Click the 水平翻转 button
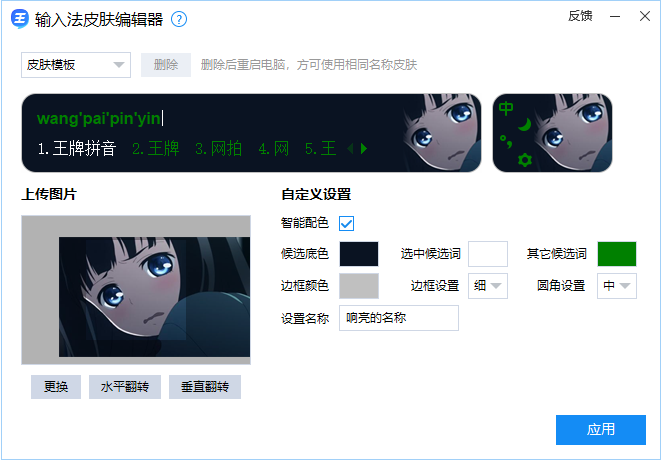This screenshot has width=661, height=460. click(125, 387)
